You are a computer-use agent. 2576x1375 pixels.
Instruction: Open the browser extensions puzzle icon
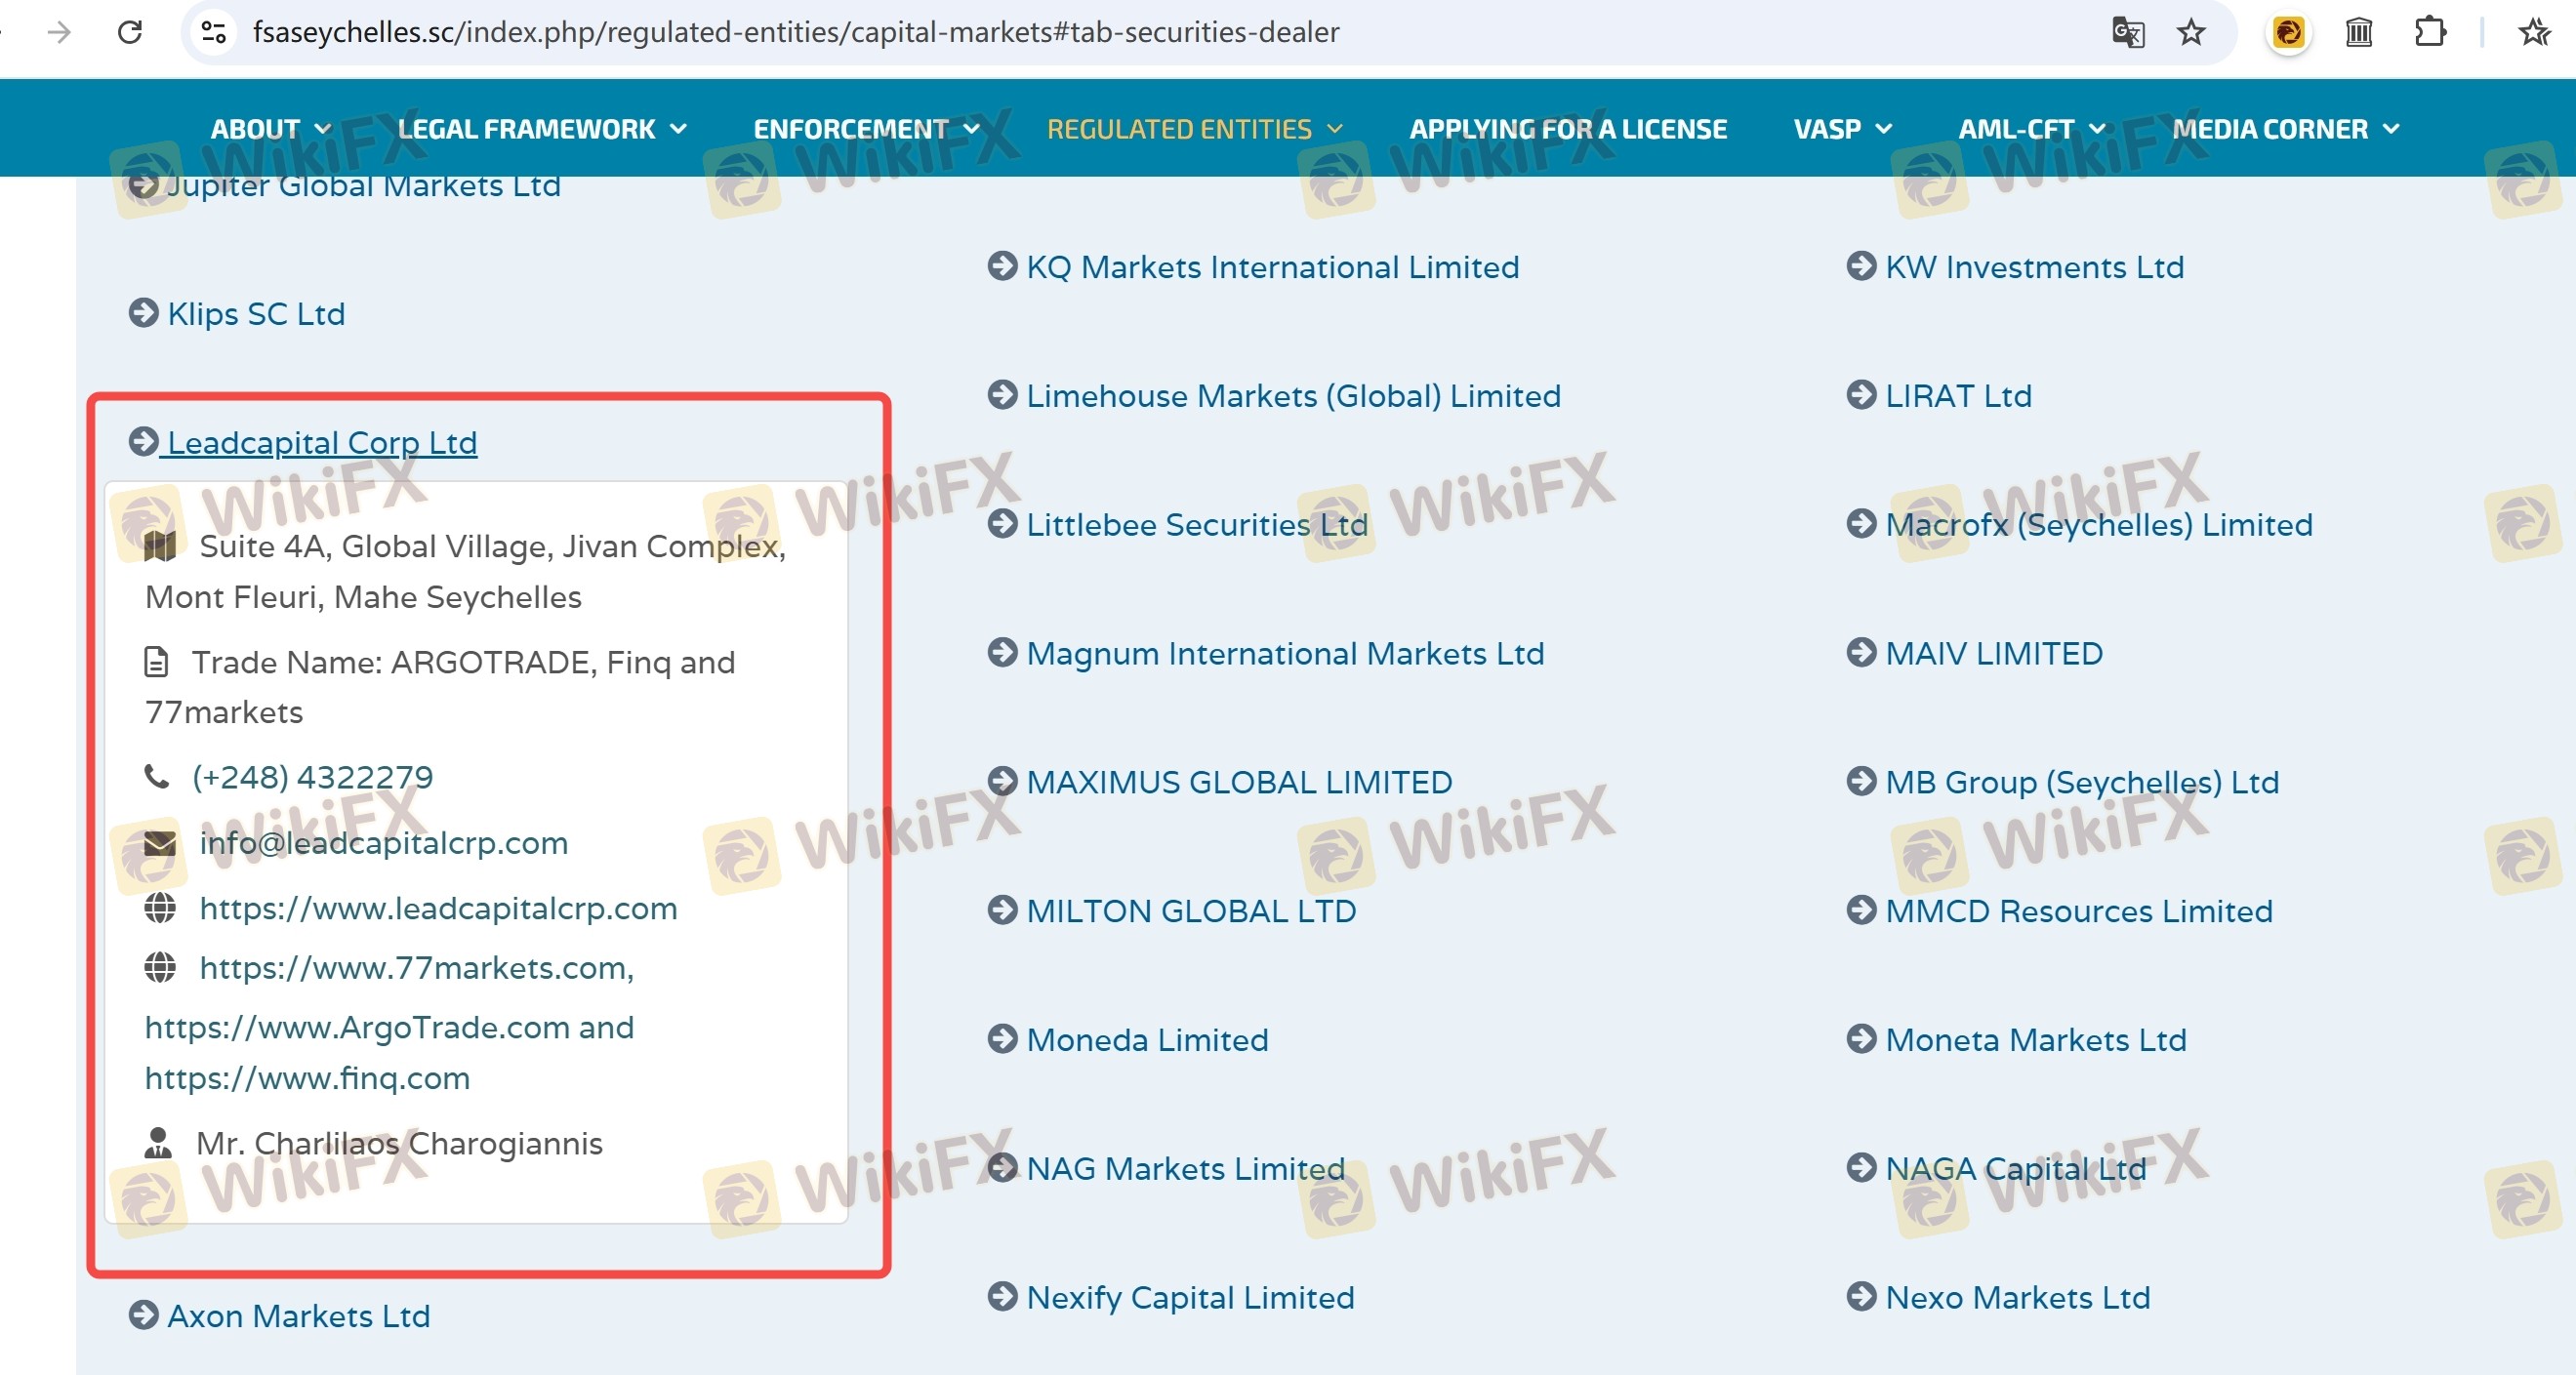(x=2429, y=33)
